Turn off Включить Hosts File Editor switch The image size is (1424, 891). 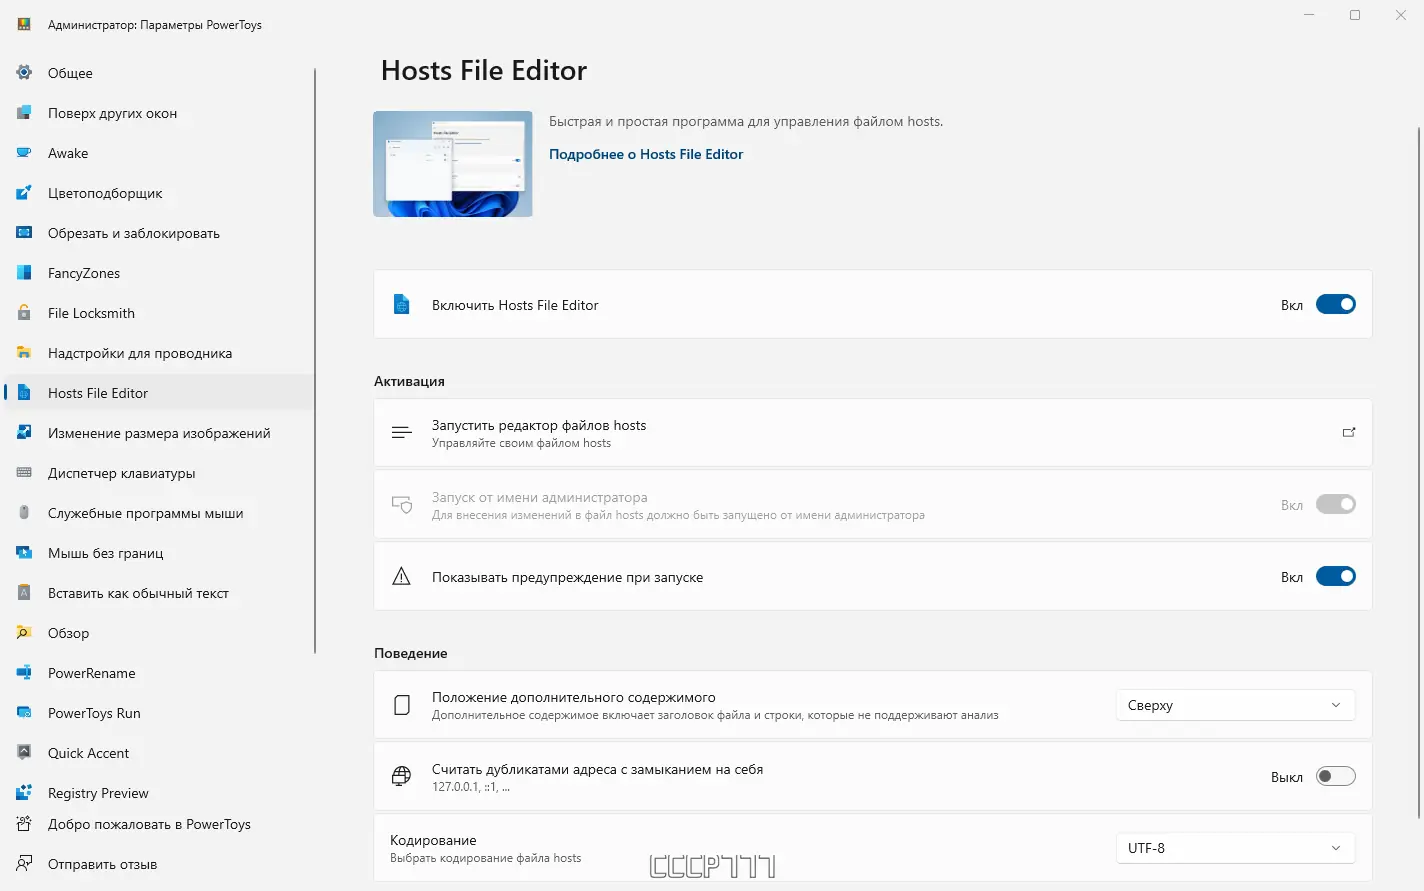pyautogui.click(x=1335, y=304)
